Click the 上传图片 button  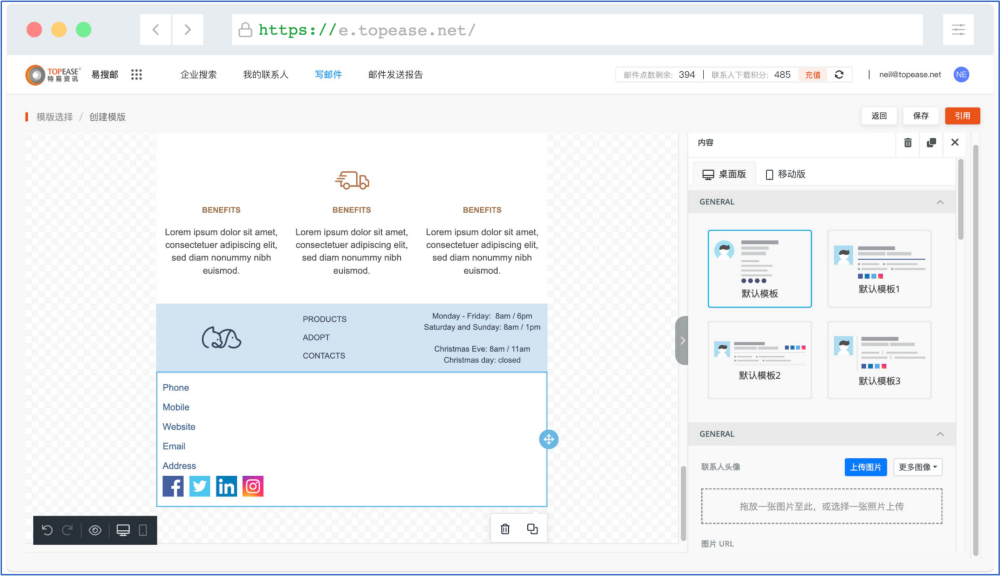pos(865,467)
